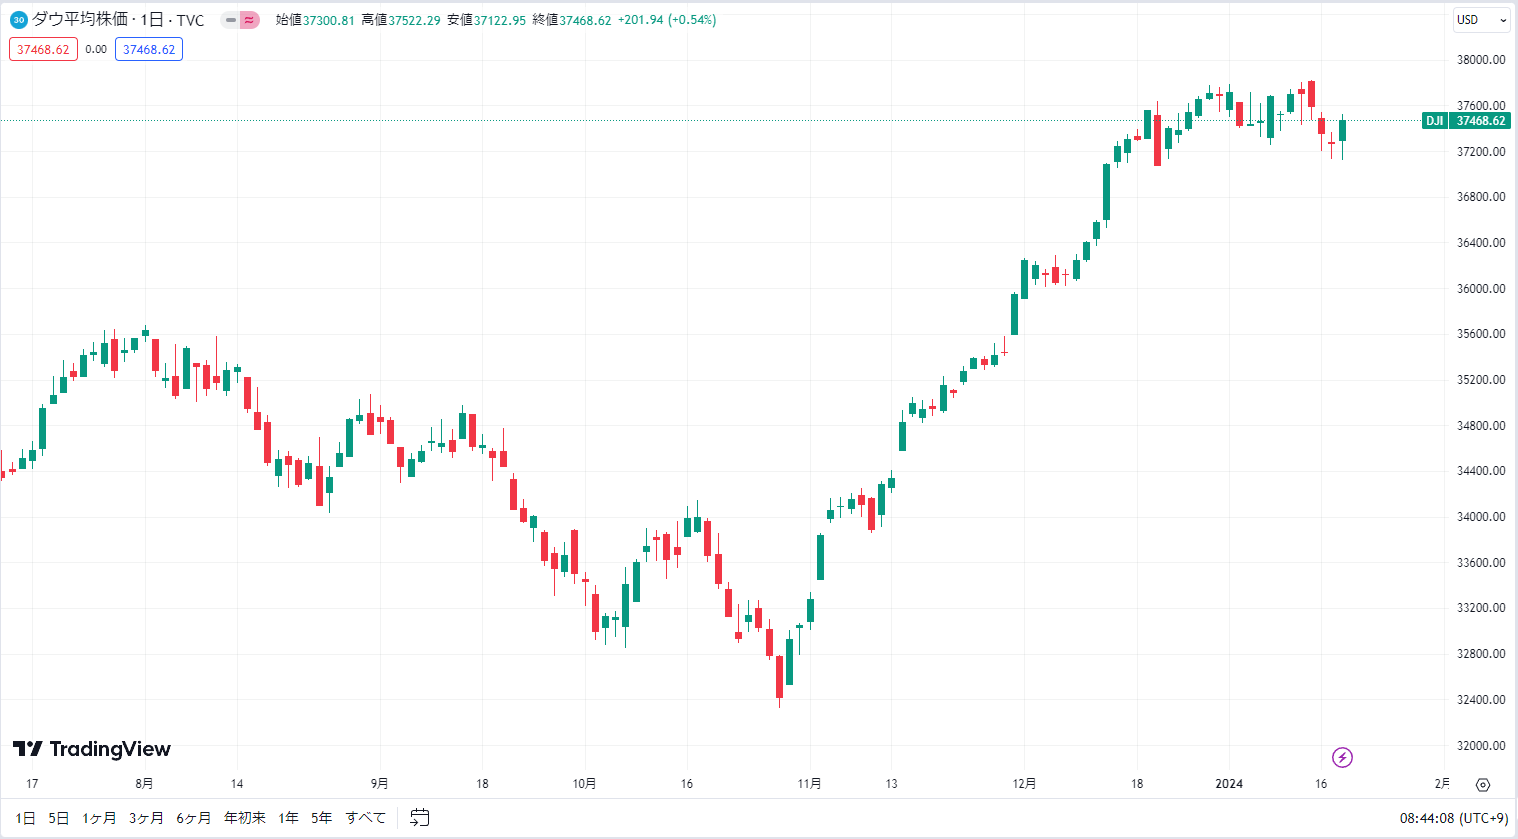Toggle the pink approximate-data indicator
1518x839 pixels.
point(250,20)
